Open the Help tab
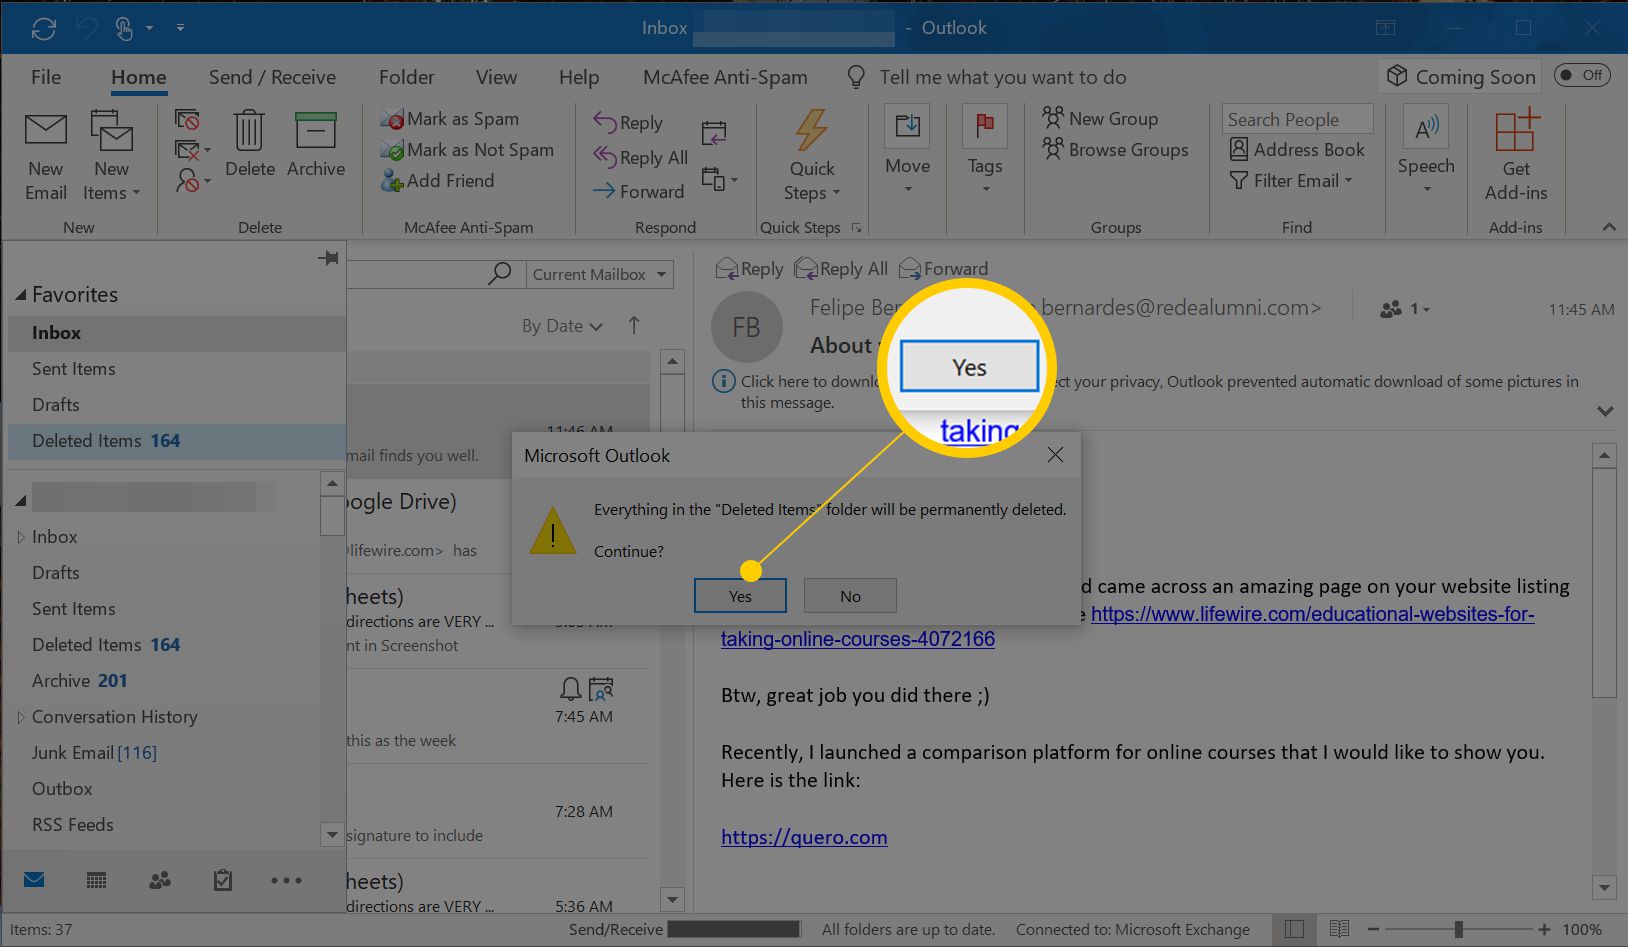Viewport: 1628px width, 947px height. point(579,77)
